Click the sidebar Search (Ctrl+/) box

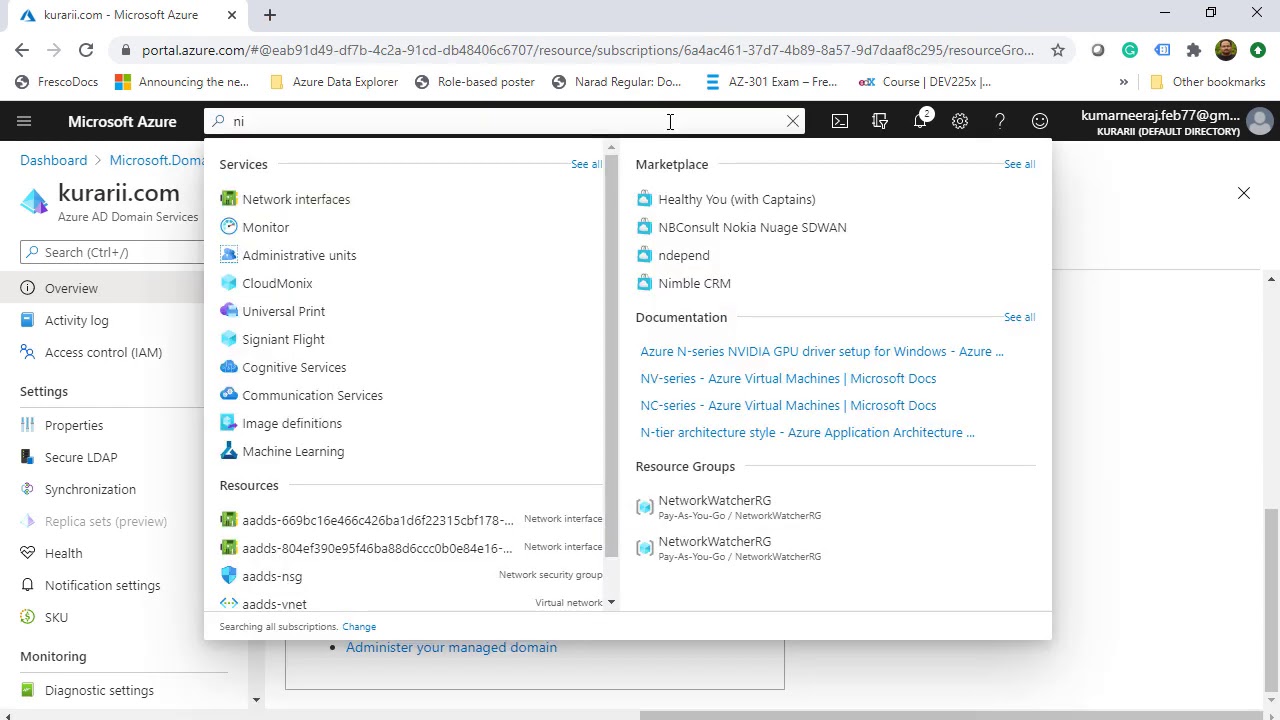[x=112, y=252]
